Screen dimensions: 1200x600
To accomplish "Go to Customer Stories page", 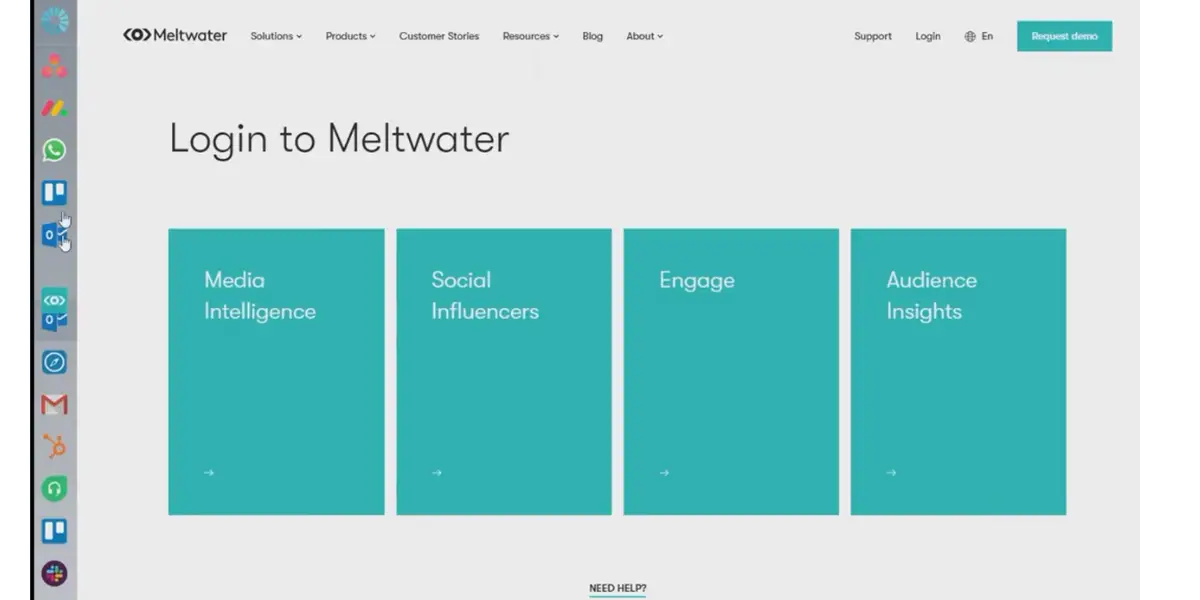I will (439, 36).
